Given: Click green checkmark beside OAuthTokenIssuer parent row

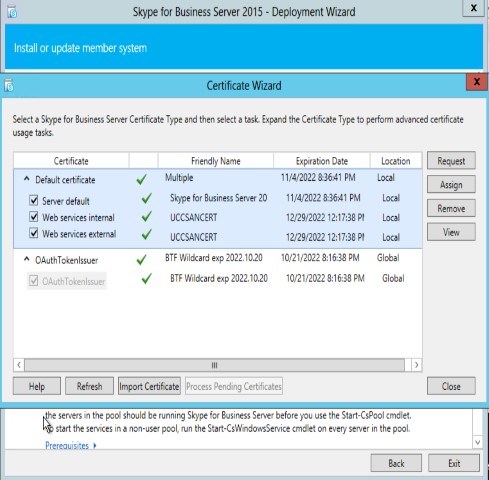Looking at the screenshot, I should 142,259.
